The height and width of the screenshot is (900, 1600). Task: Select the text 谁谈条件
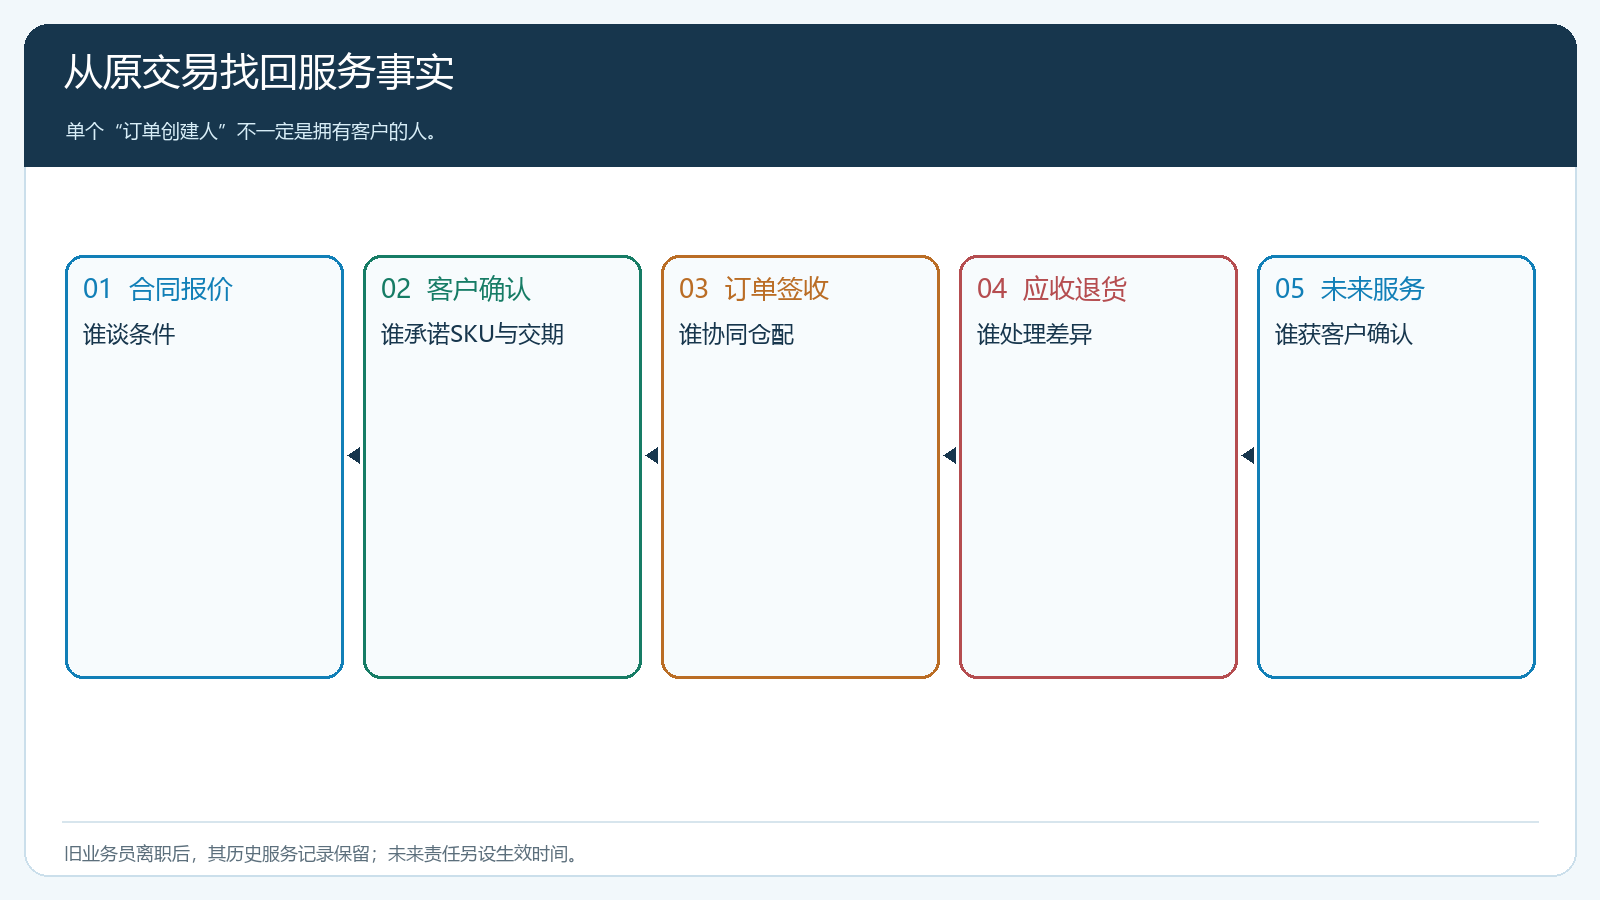pos(129,334)
